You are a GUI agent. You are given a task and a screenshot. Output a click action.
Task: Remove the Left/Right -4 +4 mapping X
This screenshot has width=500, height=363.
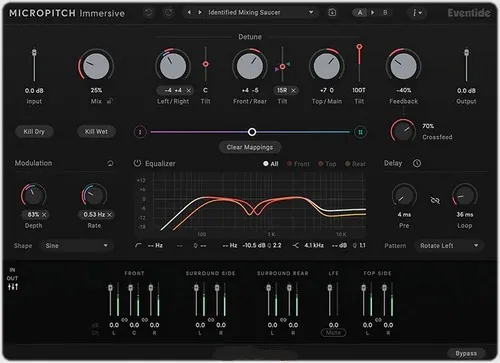point(189,91)
